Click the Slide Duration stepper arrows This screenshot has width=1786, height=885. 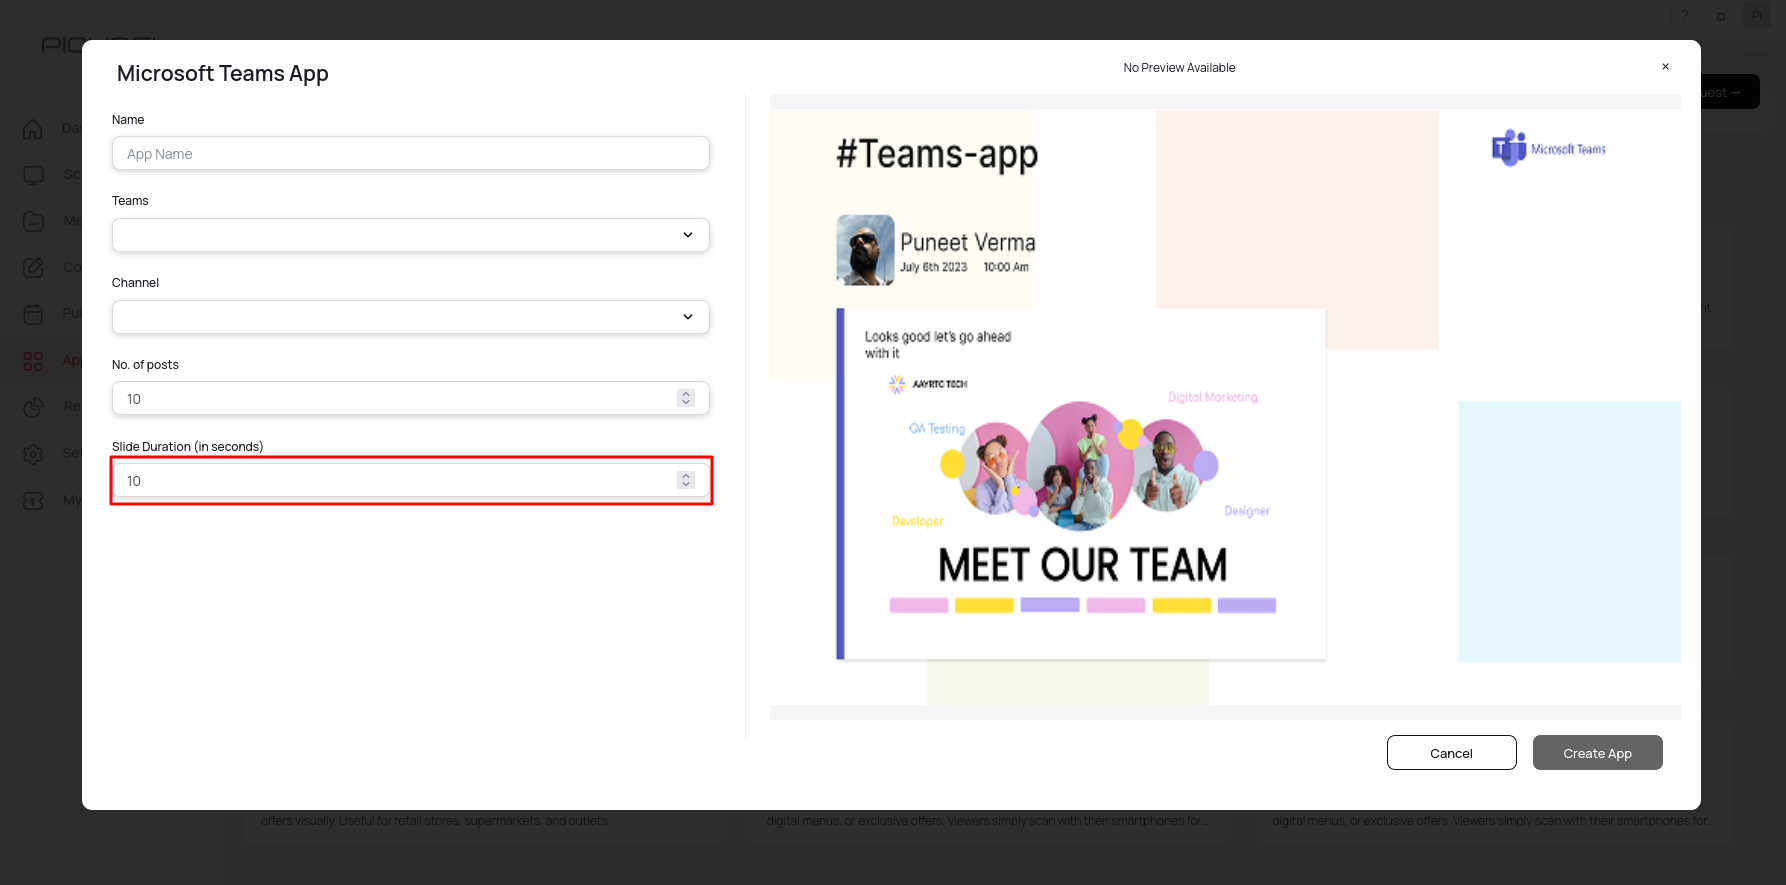[x=686, y=480]
